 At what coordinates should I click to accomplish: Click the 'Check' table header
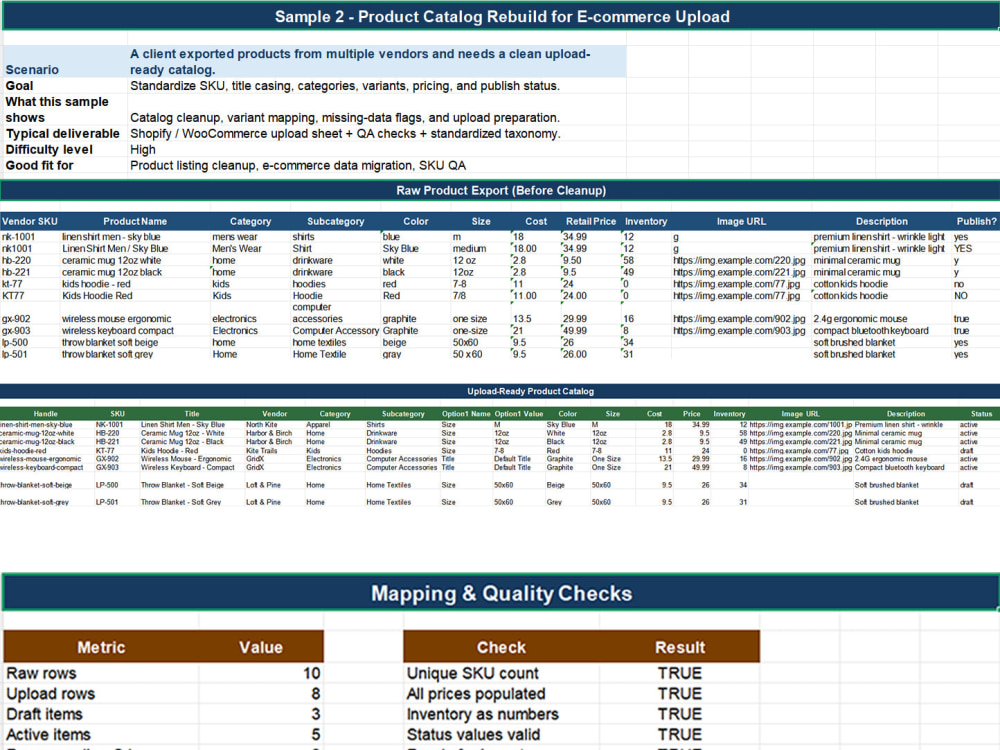pyautogui.click(x=501, y=647)
